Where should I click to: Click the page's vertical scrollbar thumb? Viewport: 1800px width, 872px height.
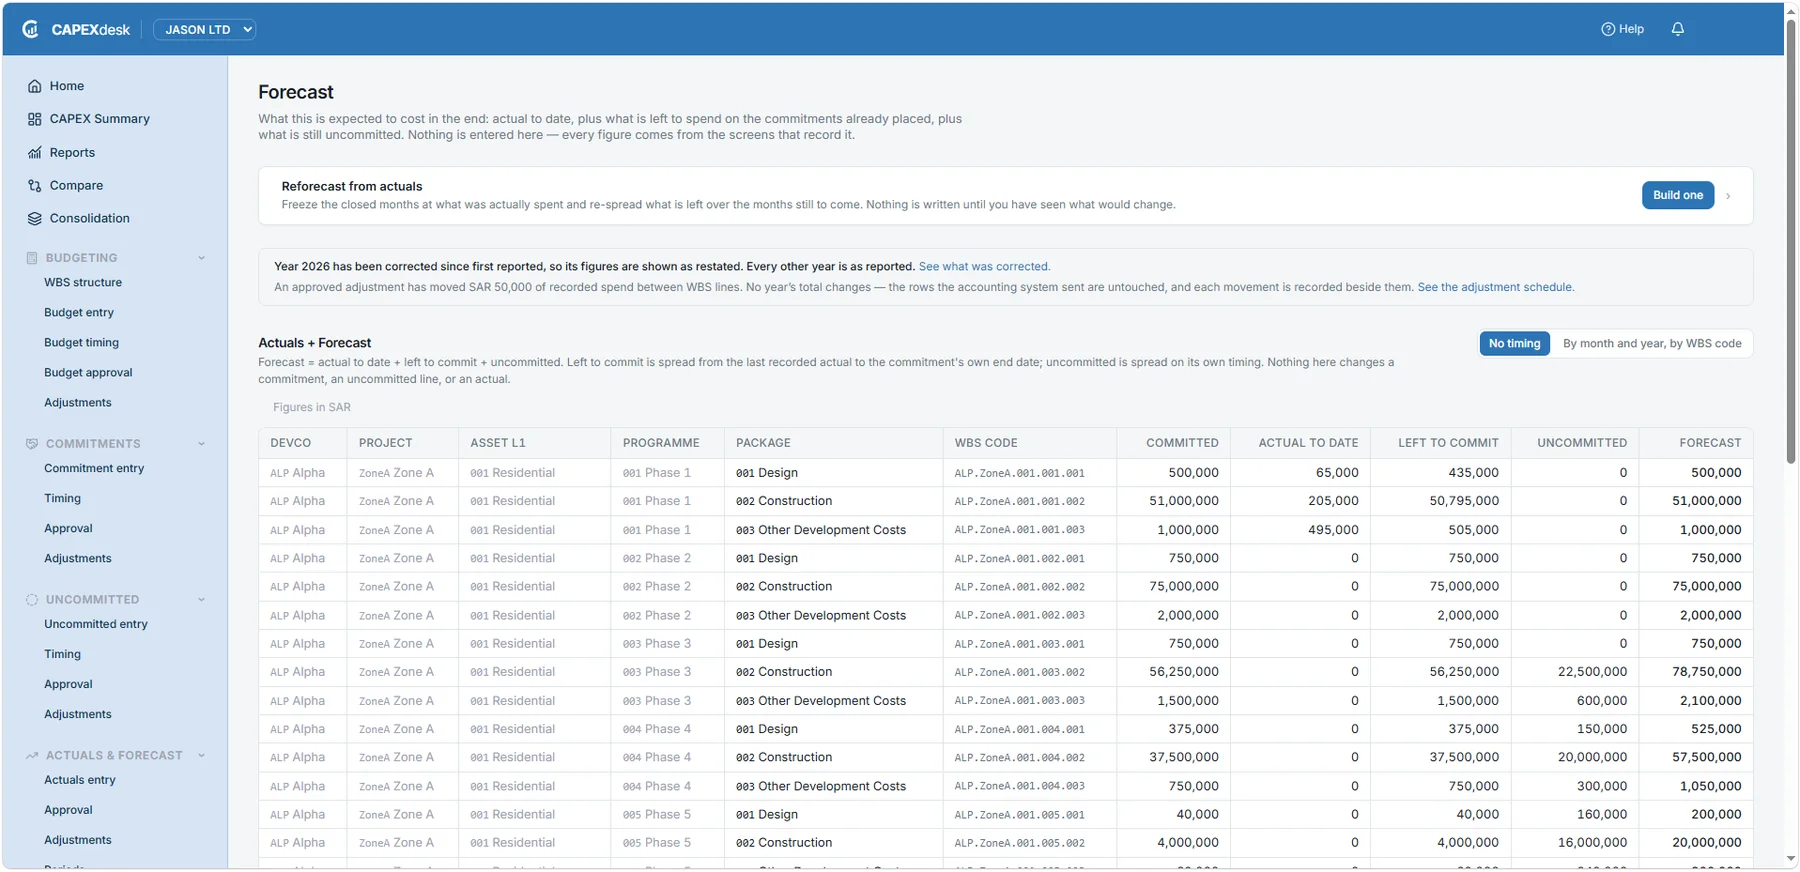pos(1791,240)
